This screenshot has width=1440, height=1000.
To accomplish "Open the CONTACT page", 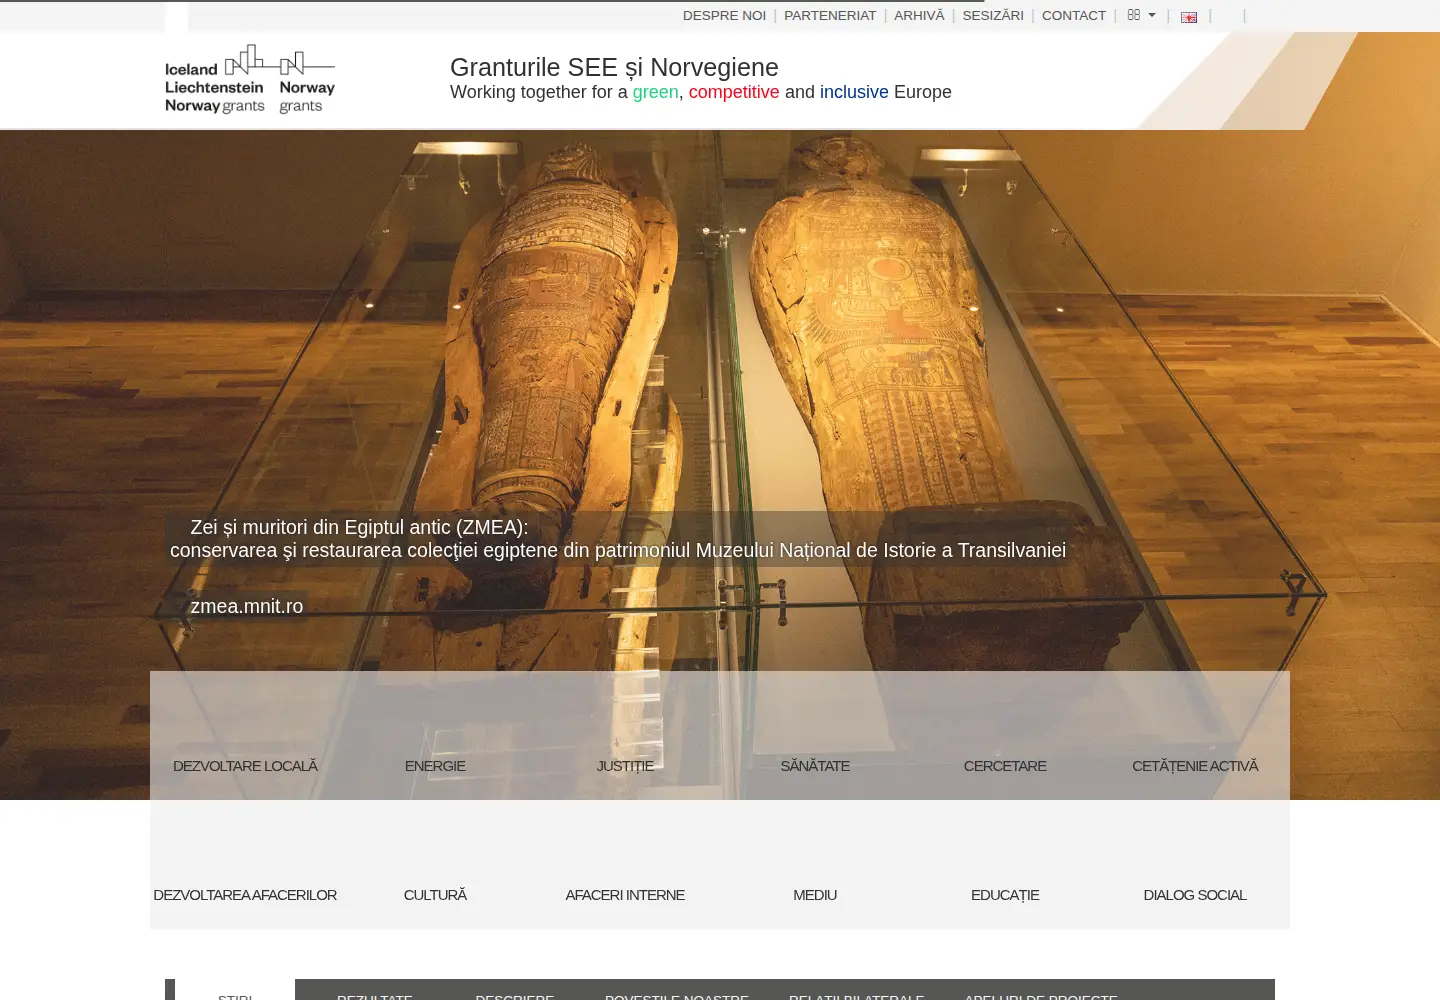I will pyautogui.click(x=1074, y=15).
